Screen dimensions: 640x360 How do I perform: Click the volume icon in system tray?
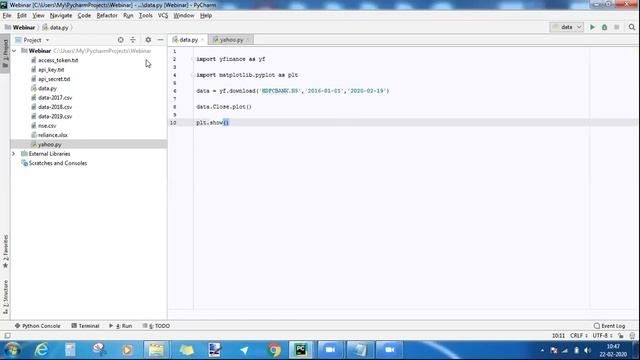[x=587, y=350]
